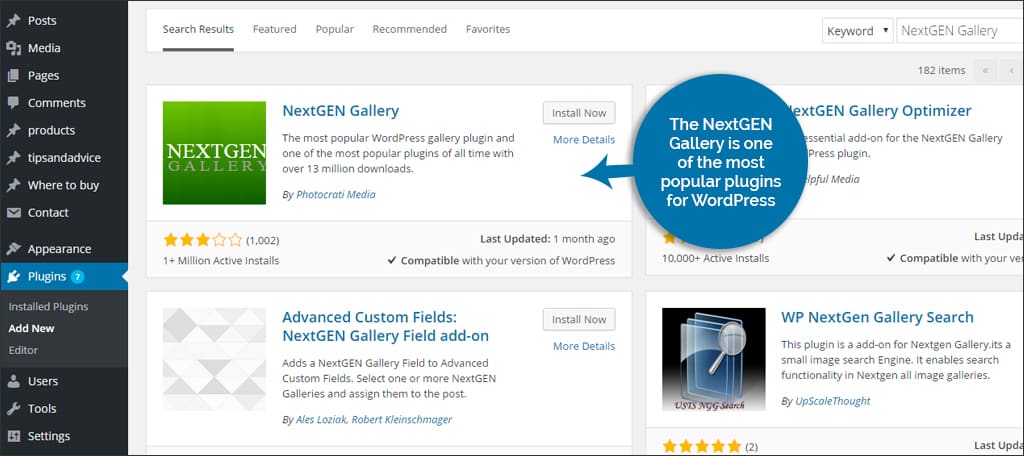This screenshot has height=456, width=1024.
Task: Click the Advanced Custom Fields plugin thumbnail
Action: [214, 359]
